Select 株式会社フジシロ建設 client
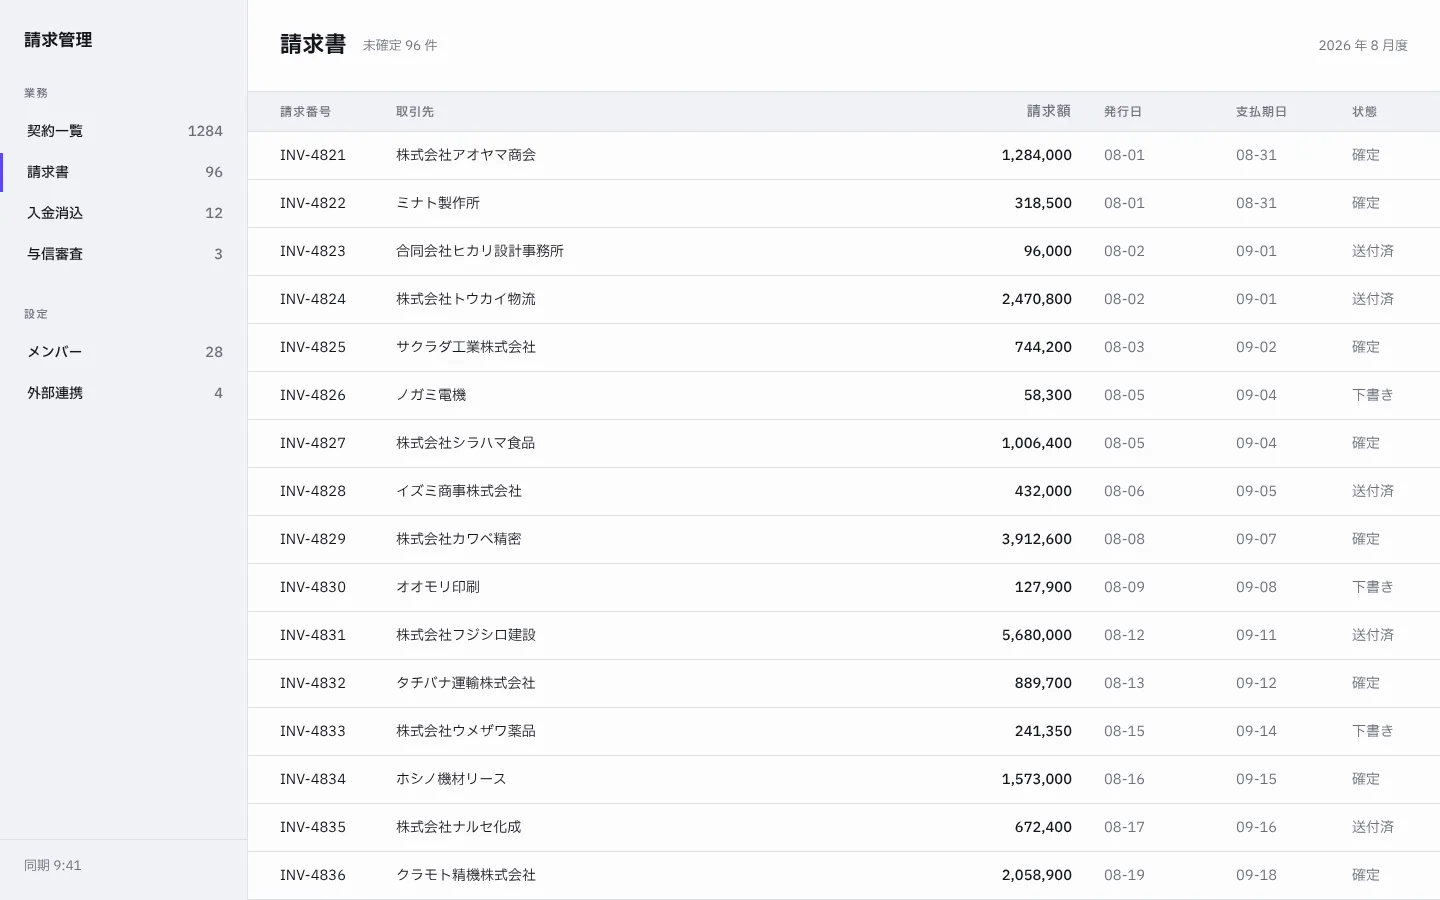Image resolution: width=1440 pixels, height=900 pixels. [x=466, y=635]
